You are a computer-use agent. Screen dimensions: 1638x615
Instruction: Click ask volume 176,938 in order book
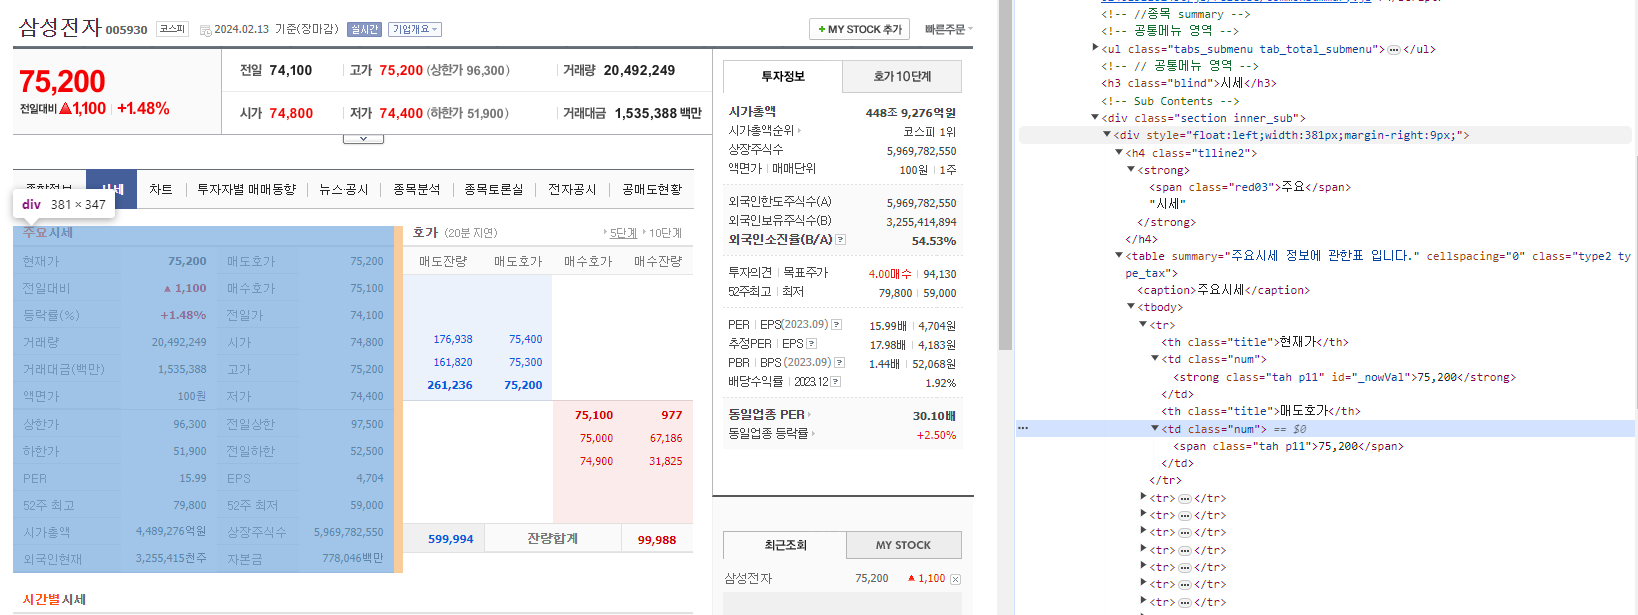click(x=453, y=340)
